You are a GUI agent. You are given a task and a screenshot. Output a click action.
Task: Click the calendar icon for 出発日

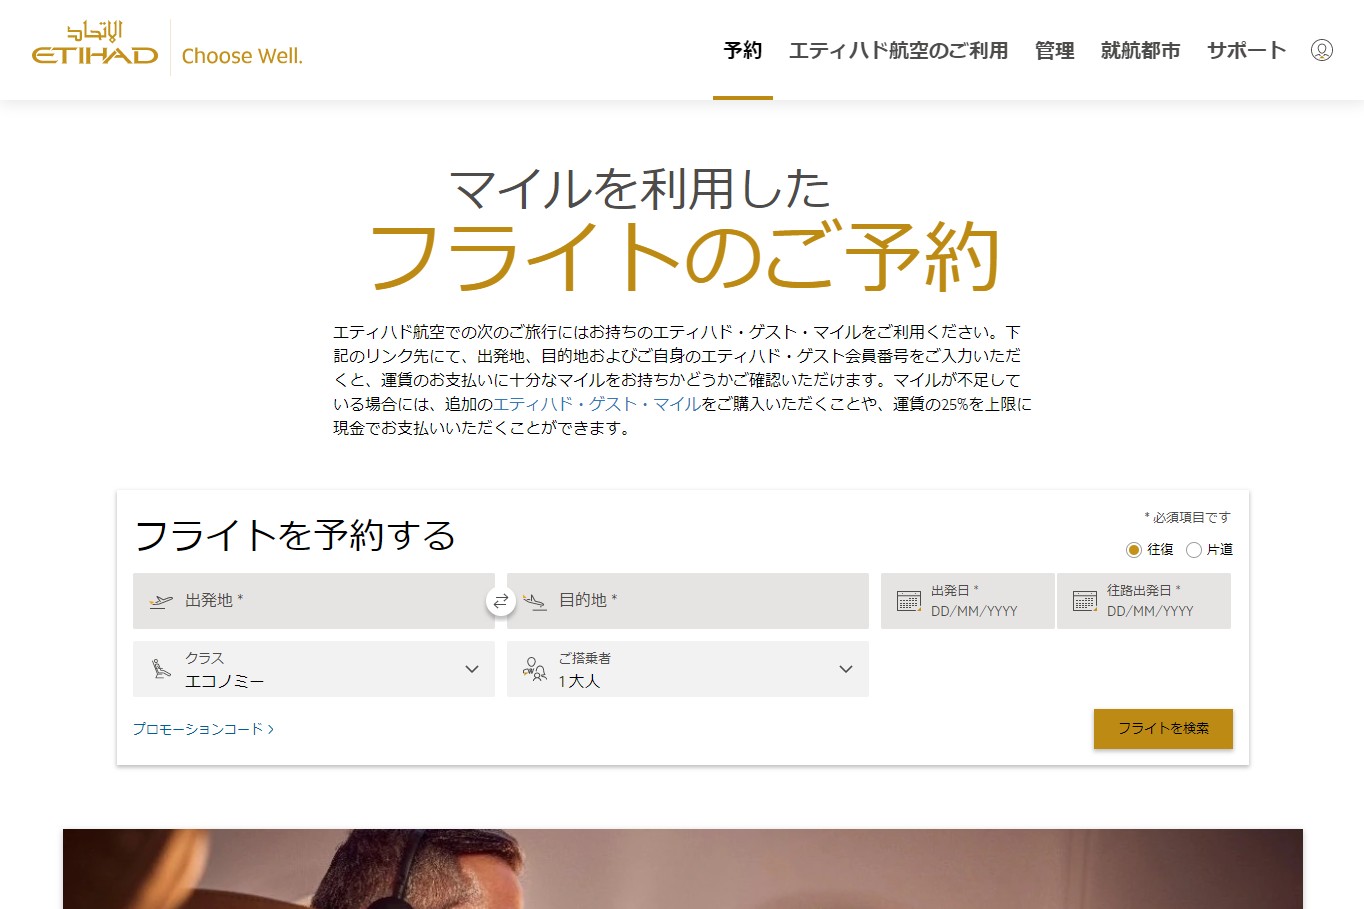[x=909, y=601]
